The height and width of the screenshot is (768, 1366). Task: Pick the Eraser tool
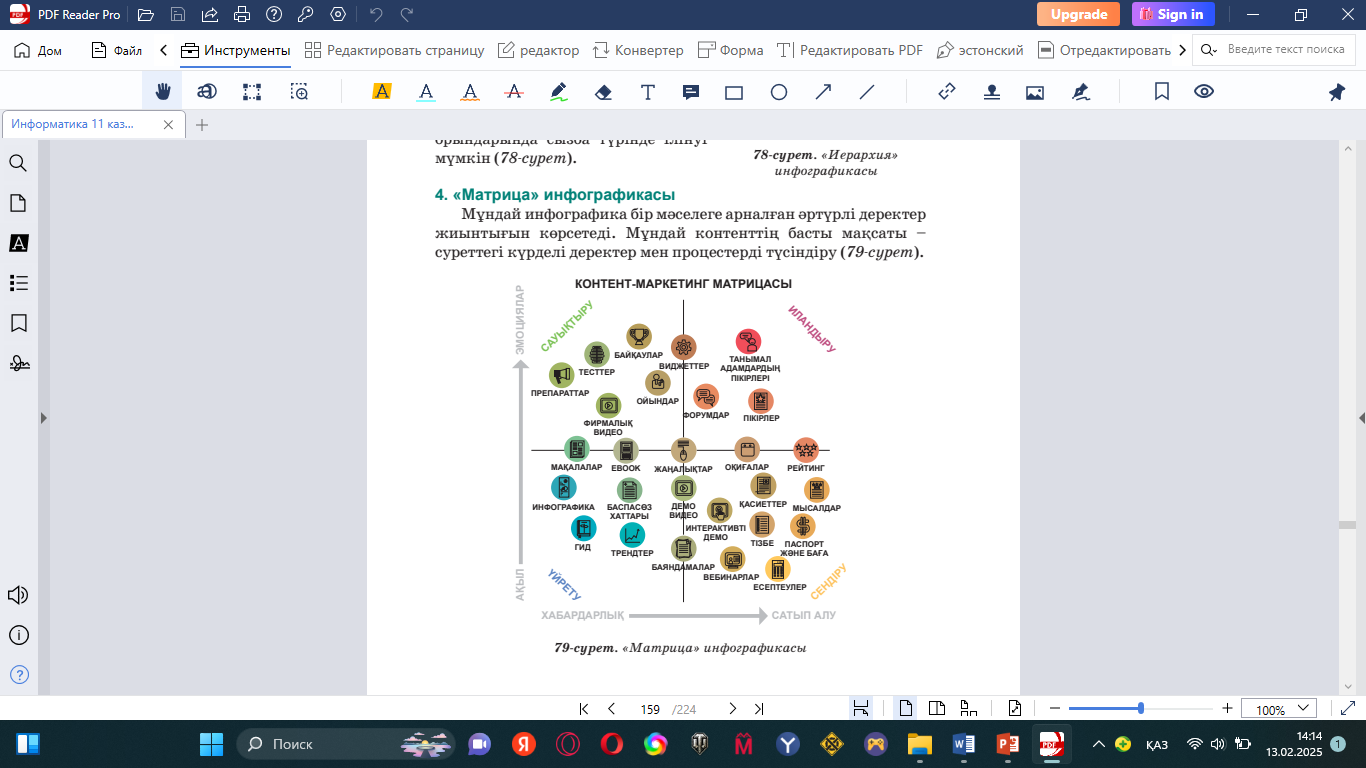[602, 92]
